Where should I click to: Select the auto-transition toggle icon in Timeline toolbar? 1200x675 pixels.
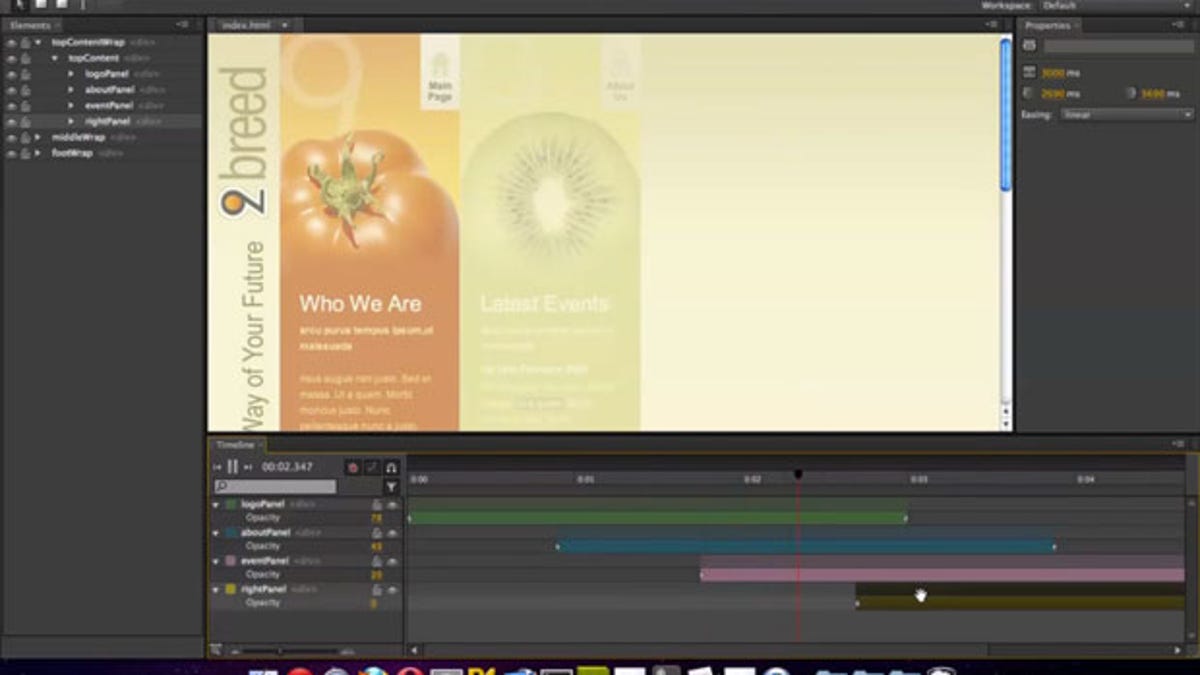(x=370, y=467)
